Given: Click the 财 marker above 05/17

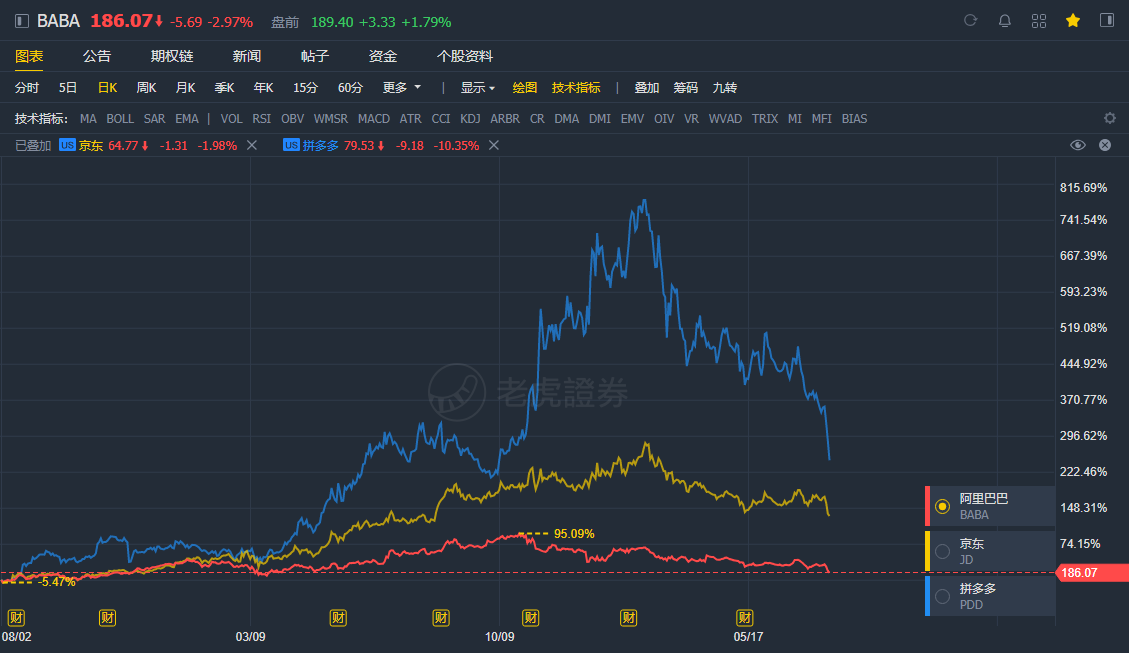Looking at the screenshot, I should (x=745, y=618).
